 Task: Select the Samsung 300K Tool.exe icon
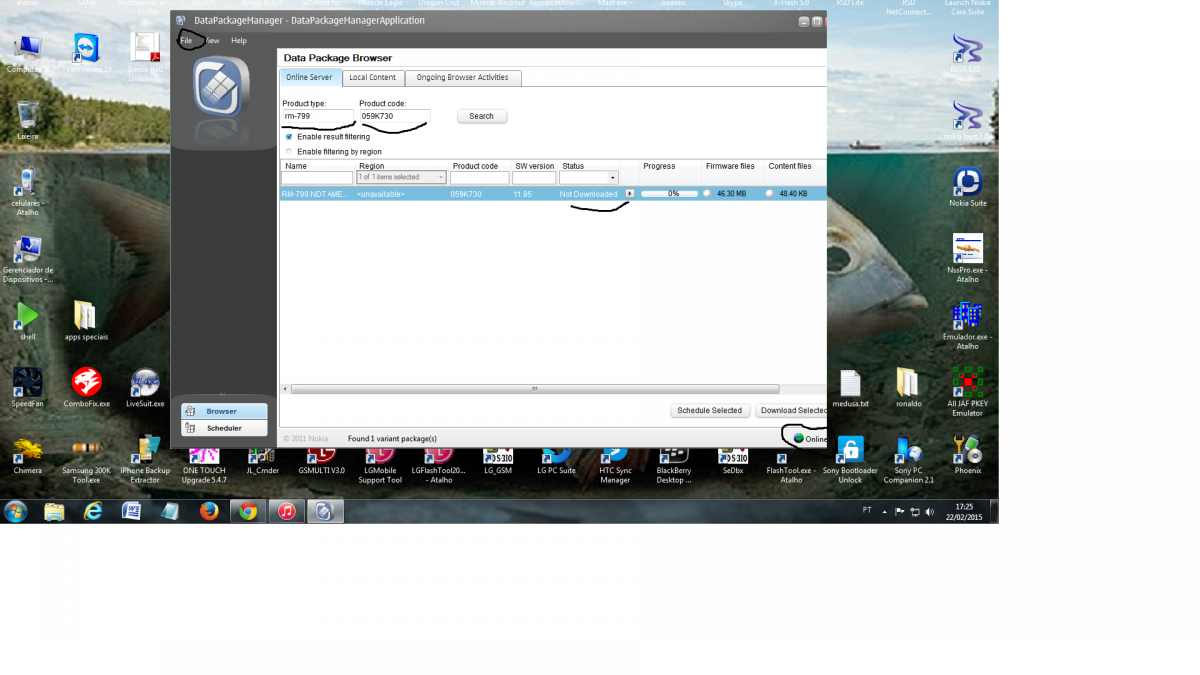pos(87,460)
